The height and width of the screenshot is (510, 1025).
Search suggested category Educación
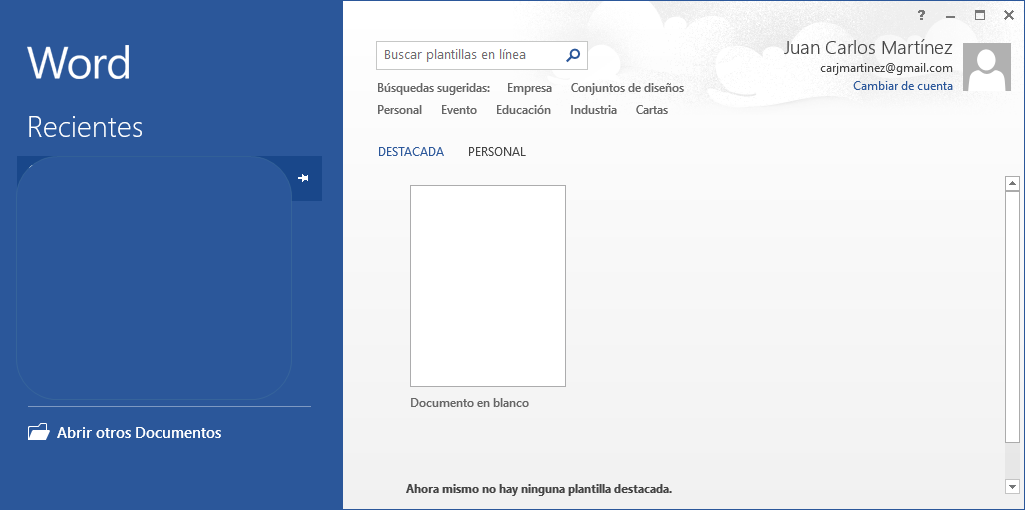click(x=524, y=110)
